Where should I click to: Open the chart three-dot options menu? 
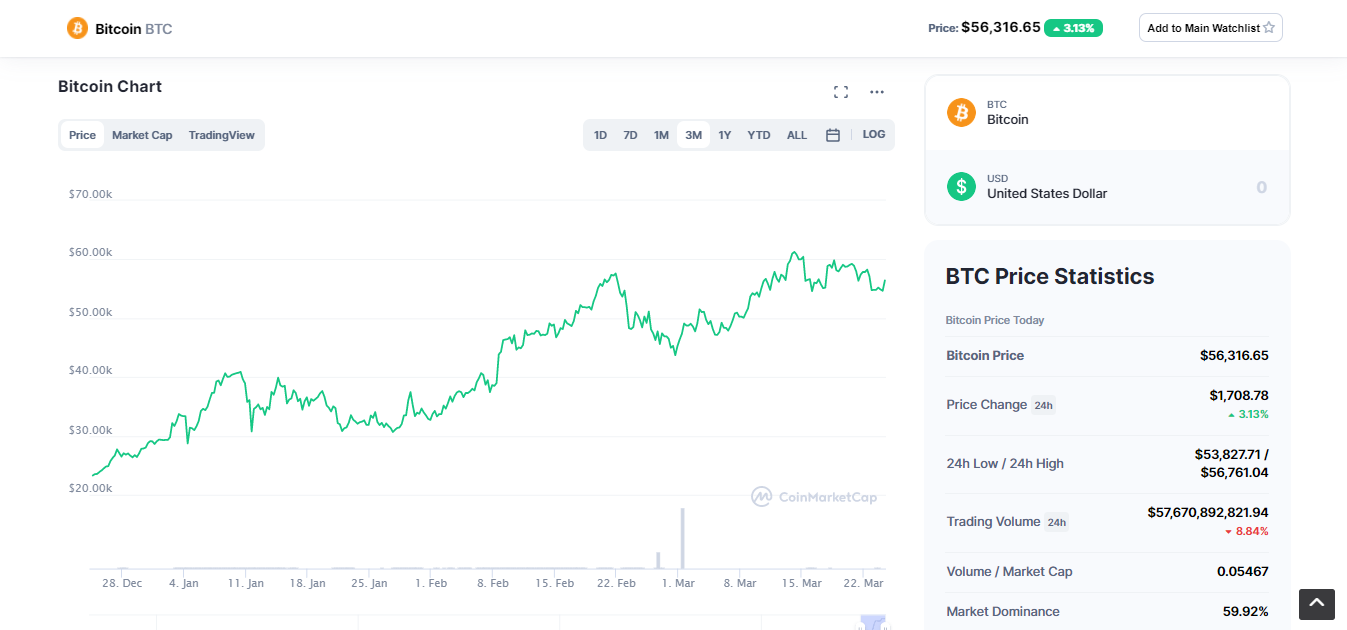pyautogui.click(x=877, y=92)
